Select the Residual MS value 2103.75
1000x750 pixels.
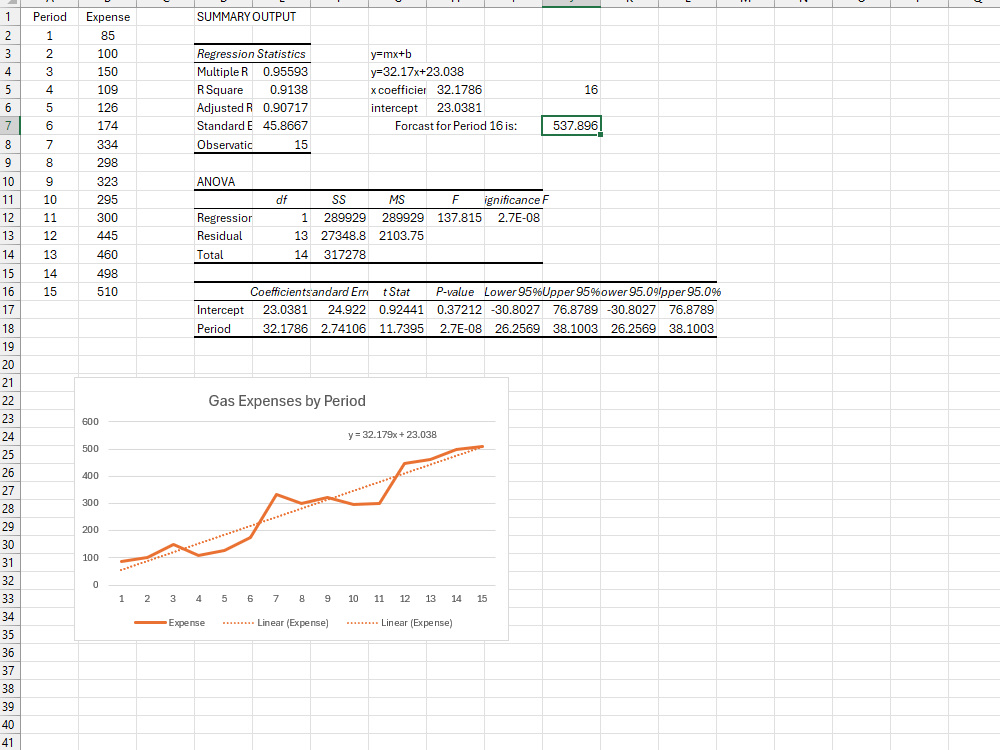[397, 235]
